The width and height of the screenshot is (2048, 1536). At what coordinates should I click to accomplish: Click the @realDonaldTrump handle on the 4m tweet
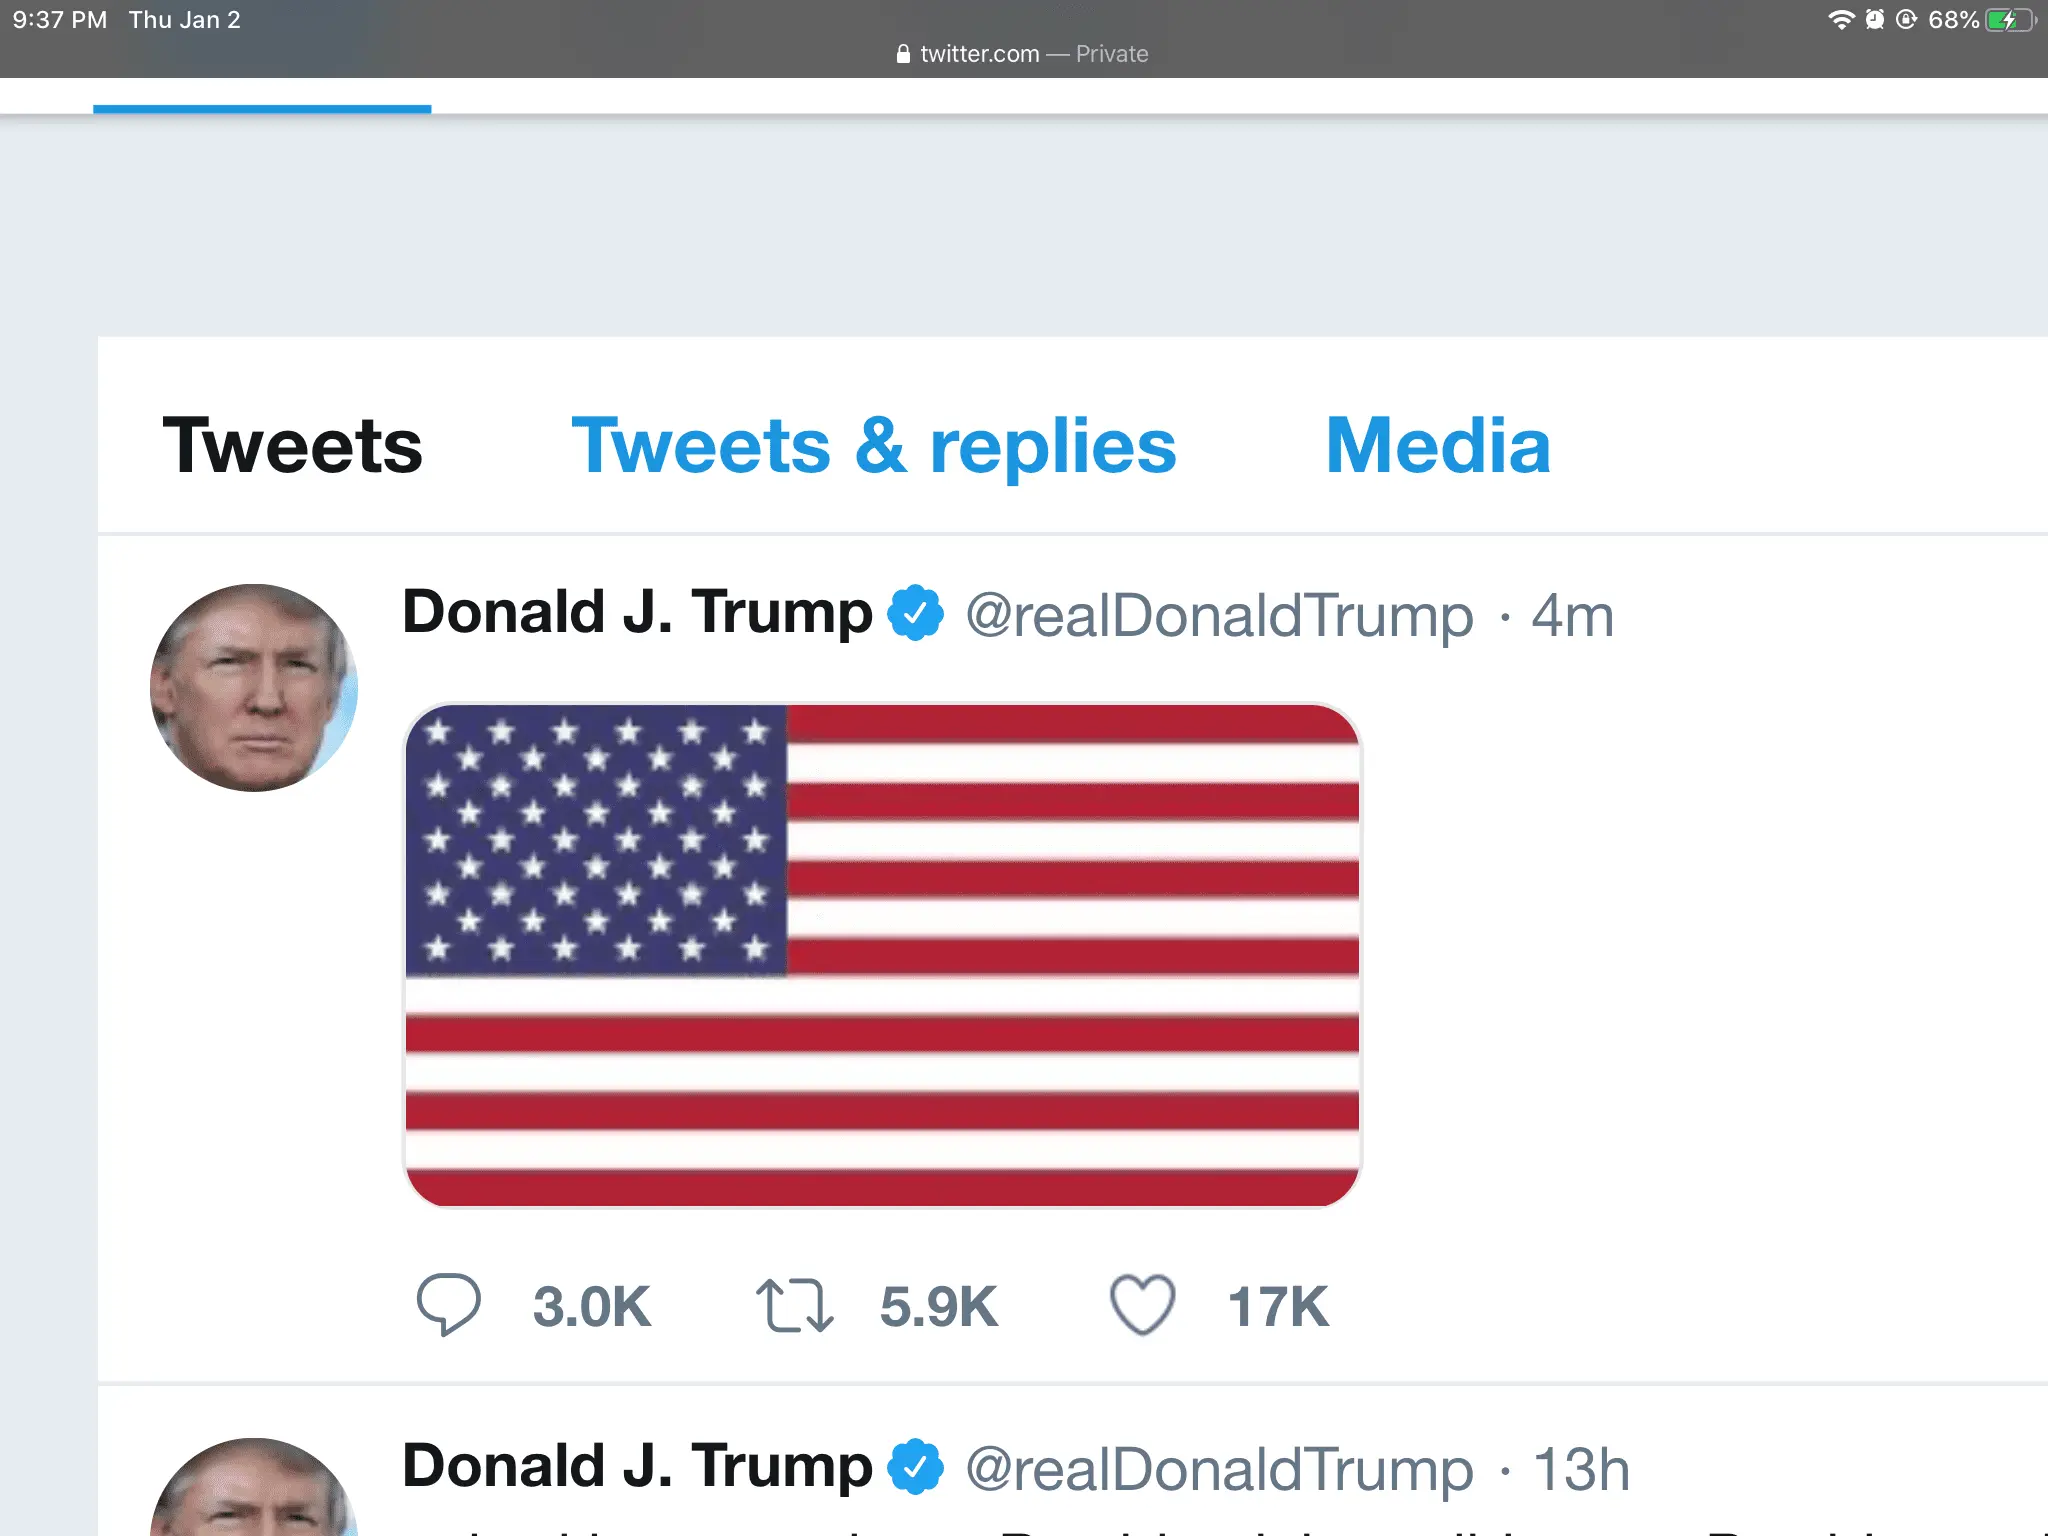click(x=1219, y=616)
